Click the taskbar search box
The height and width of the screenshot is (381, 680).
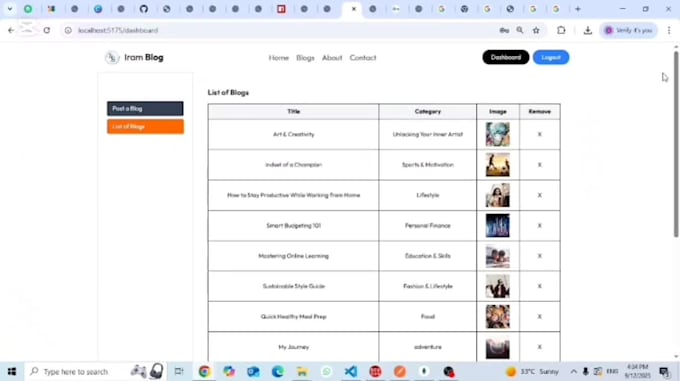point(96,371)
